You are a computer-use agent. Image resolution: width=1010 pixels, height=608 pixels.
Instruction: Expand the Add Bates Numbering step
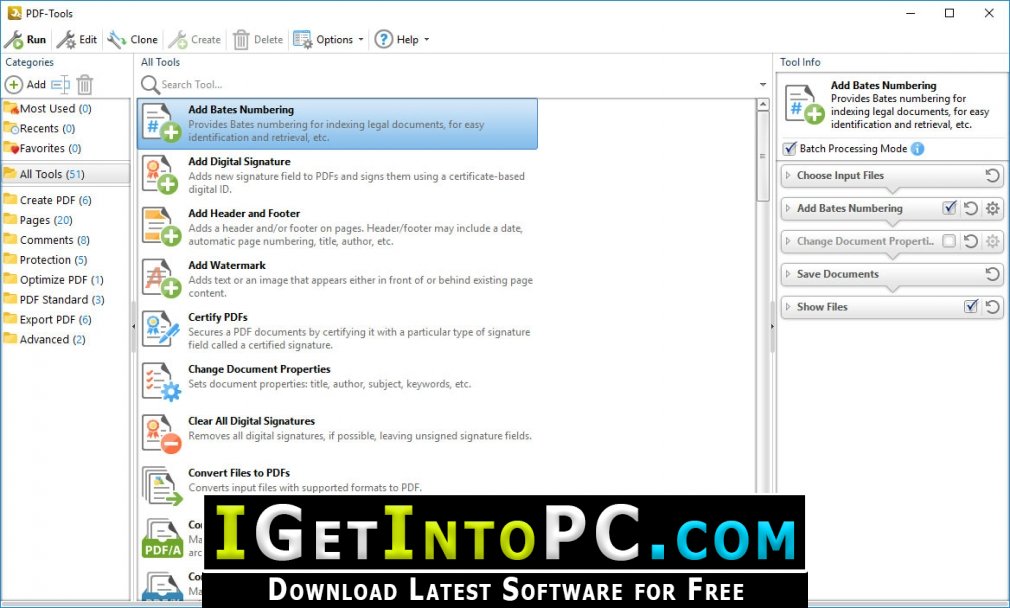point(788,208)
